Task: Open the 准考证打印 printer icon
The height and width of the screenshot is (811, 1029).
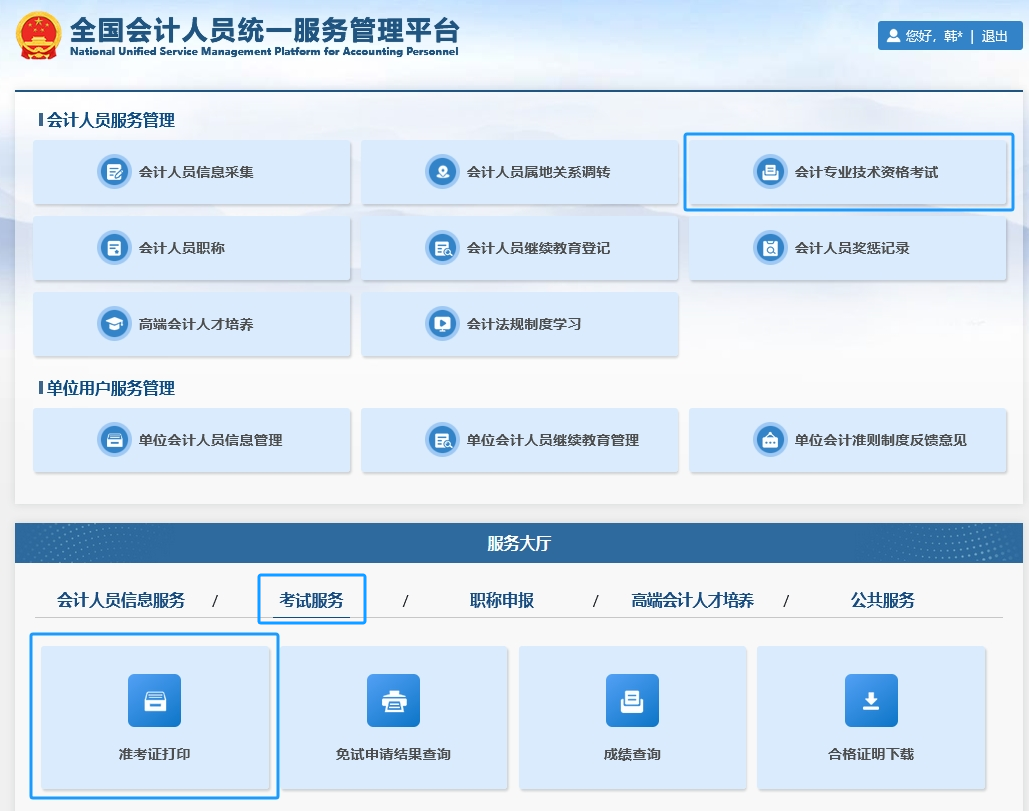Action: click(154, 700)
